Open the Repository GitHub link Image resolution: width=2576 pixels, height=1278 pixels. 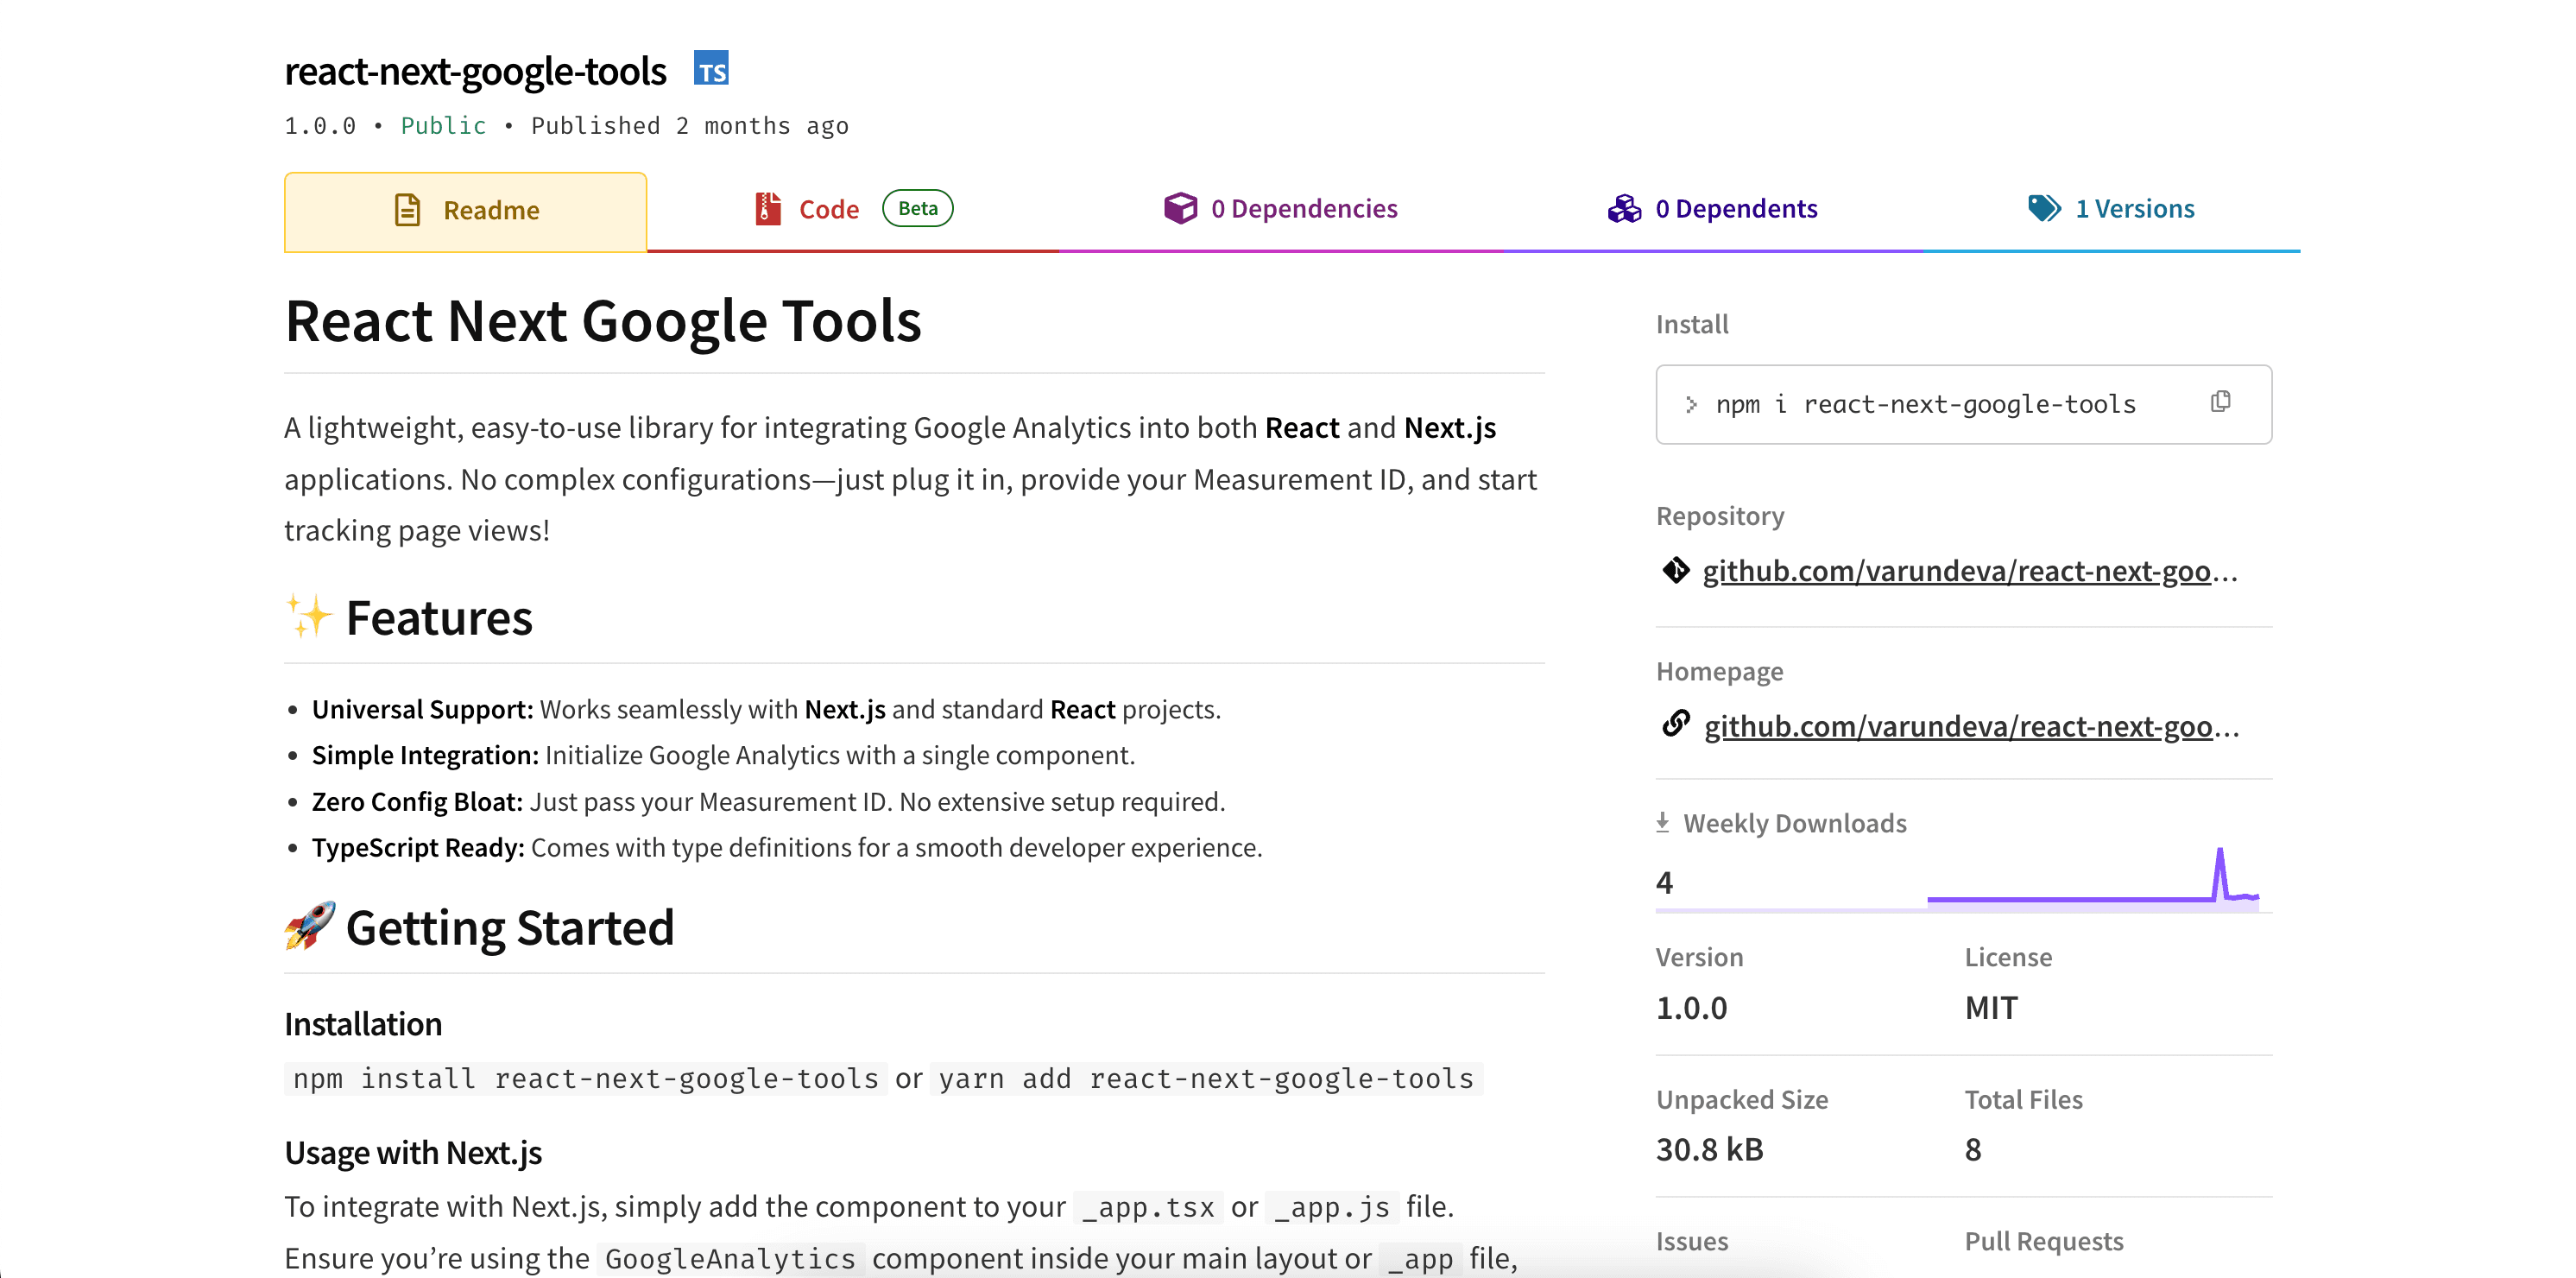click(x=1970, y=571)
